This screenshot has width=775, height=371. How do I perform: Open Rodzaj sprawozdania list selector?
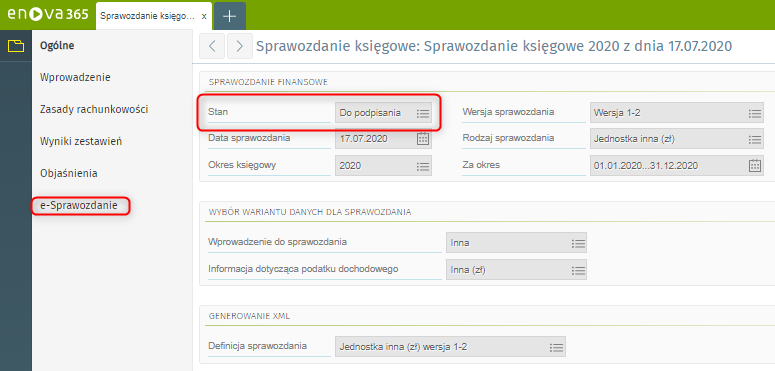754,139
